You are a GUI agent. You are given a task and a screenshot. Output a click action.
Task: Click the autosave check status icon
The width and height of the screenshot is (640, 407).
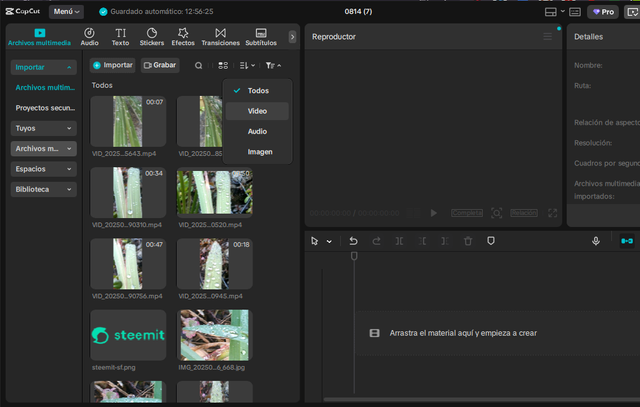point(103,11)
